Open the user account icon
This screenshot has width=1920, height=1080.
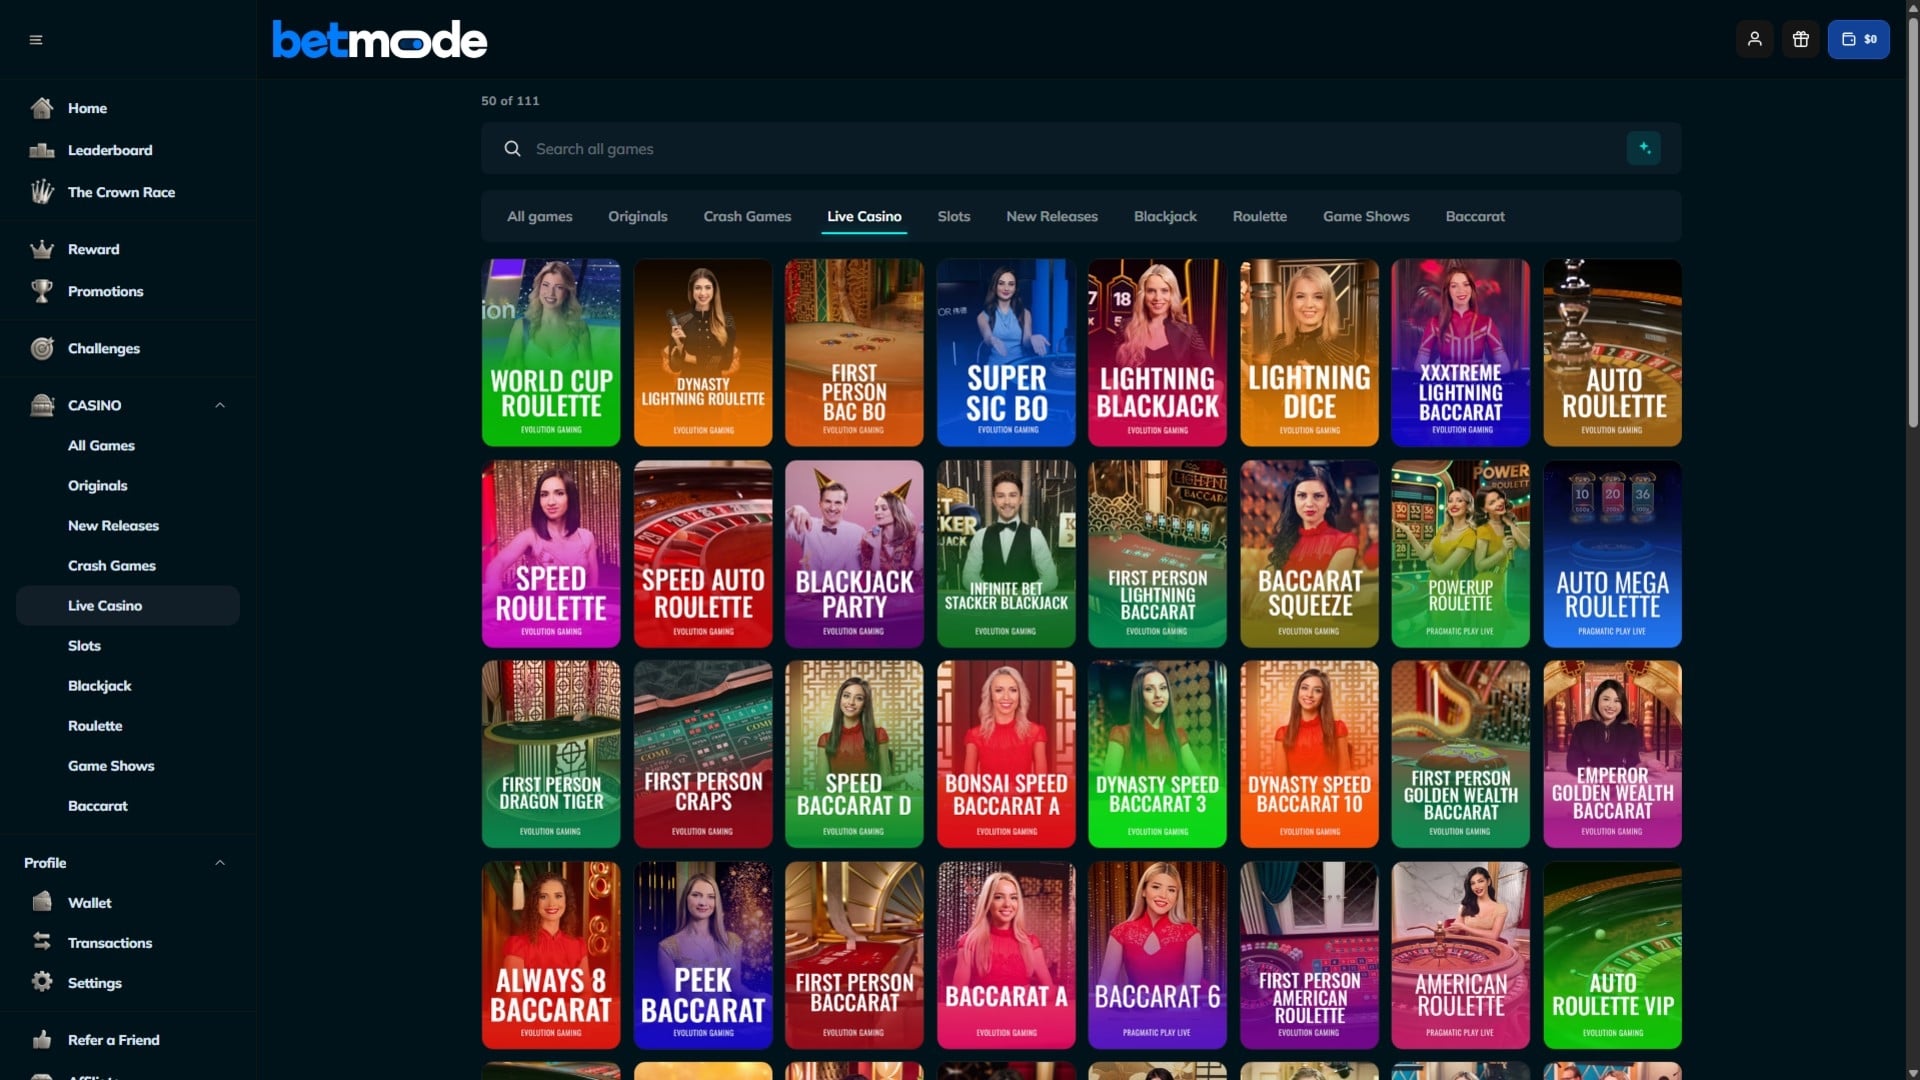click(x=1754, y=39)
